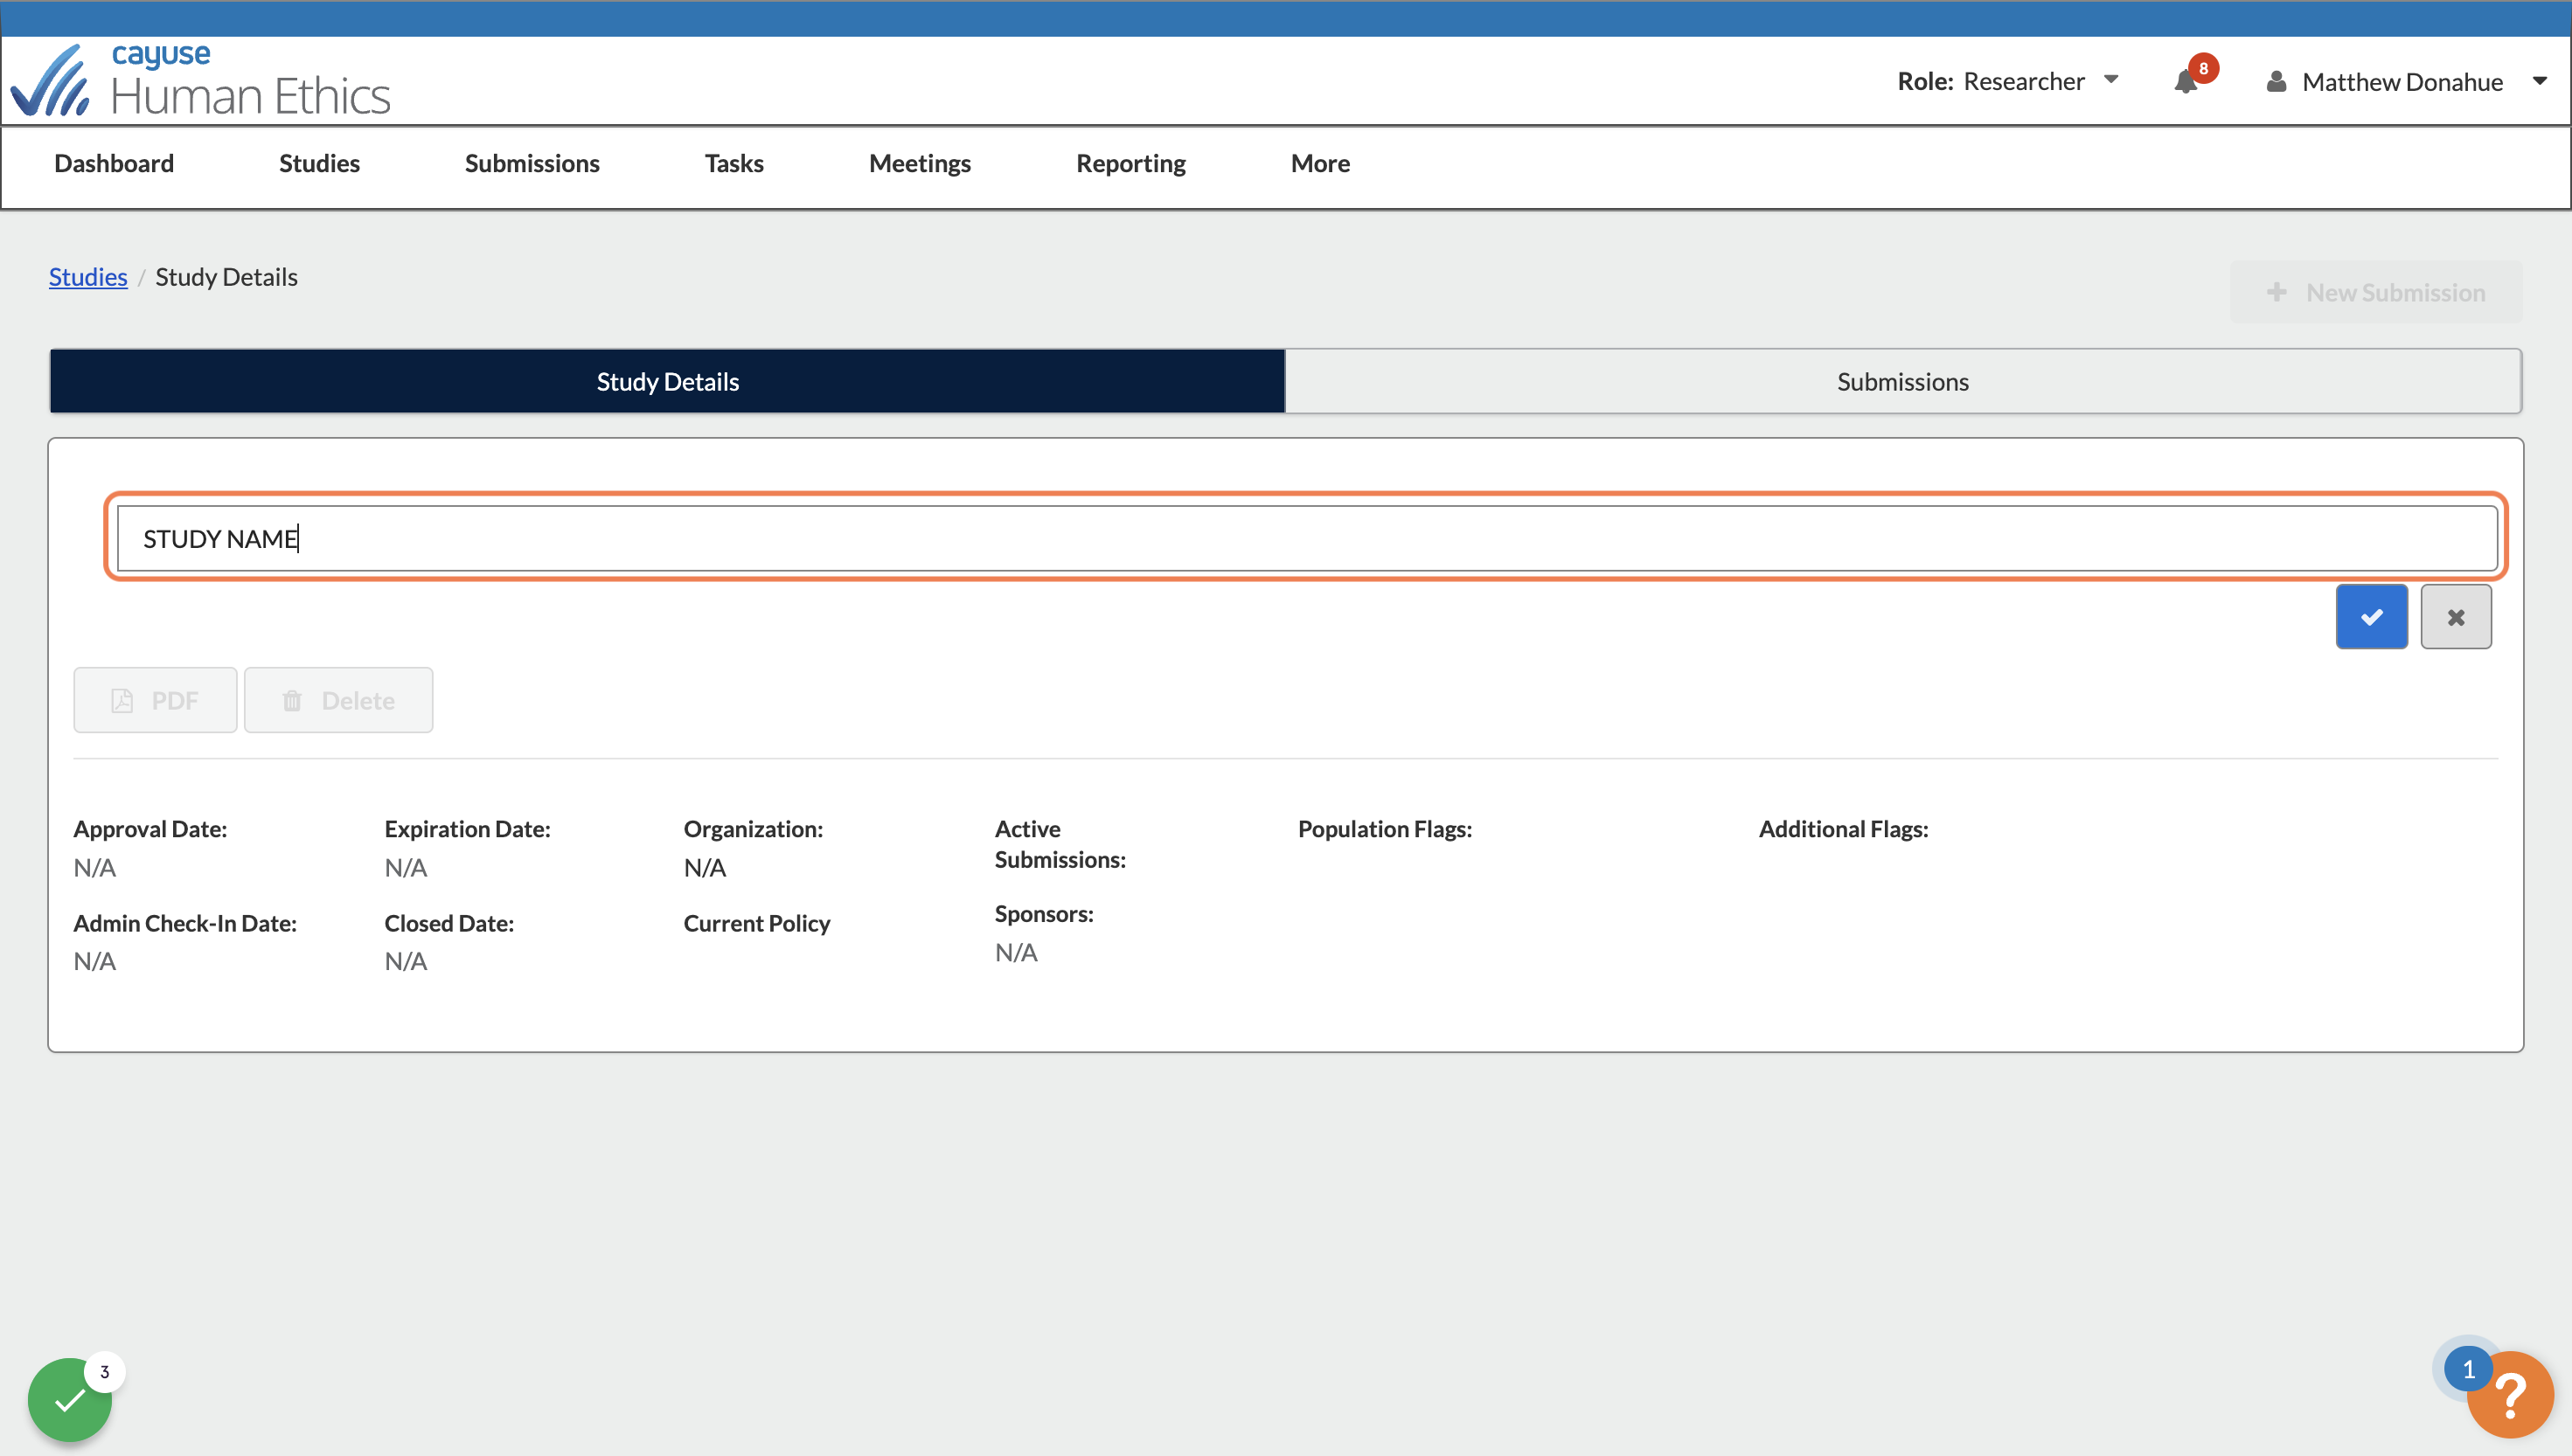Navigate to Meetings
2572x1456 pixels.
point(920,163)
